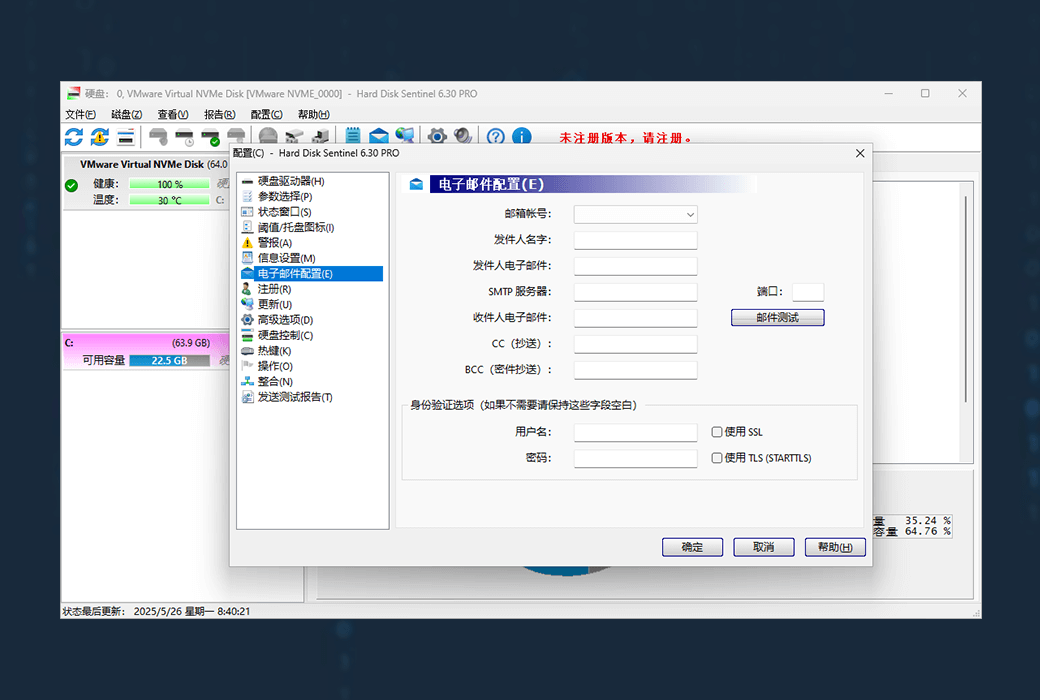Open the 磁盘(Z) menu
The image size is (1040, 700).
coord(127,114)
